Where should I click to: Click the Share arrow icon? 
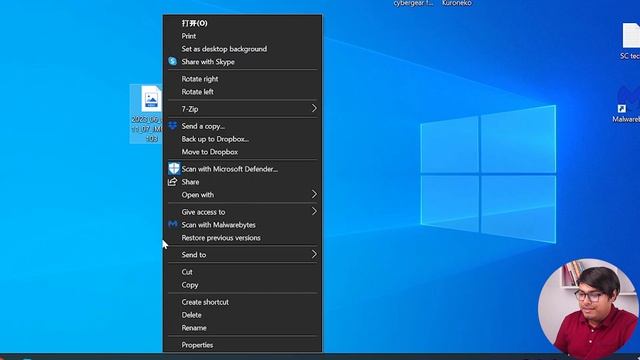[173, 182]
